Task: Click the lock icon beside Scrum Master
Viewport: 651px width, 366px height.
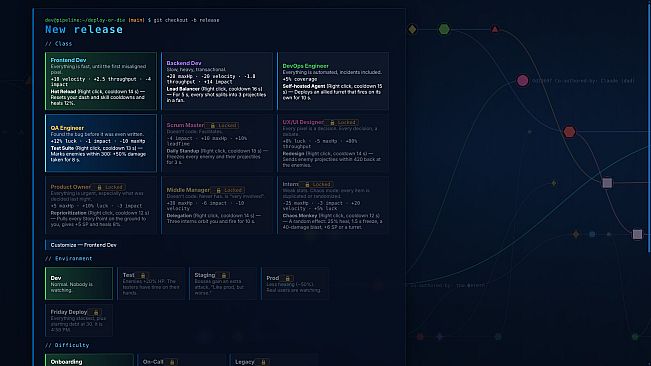Action: click(213, 125)
